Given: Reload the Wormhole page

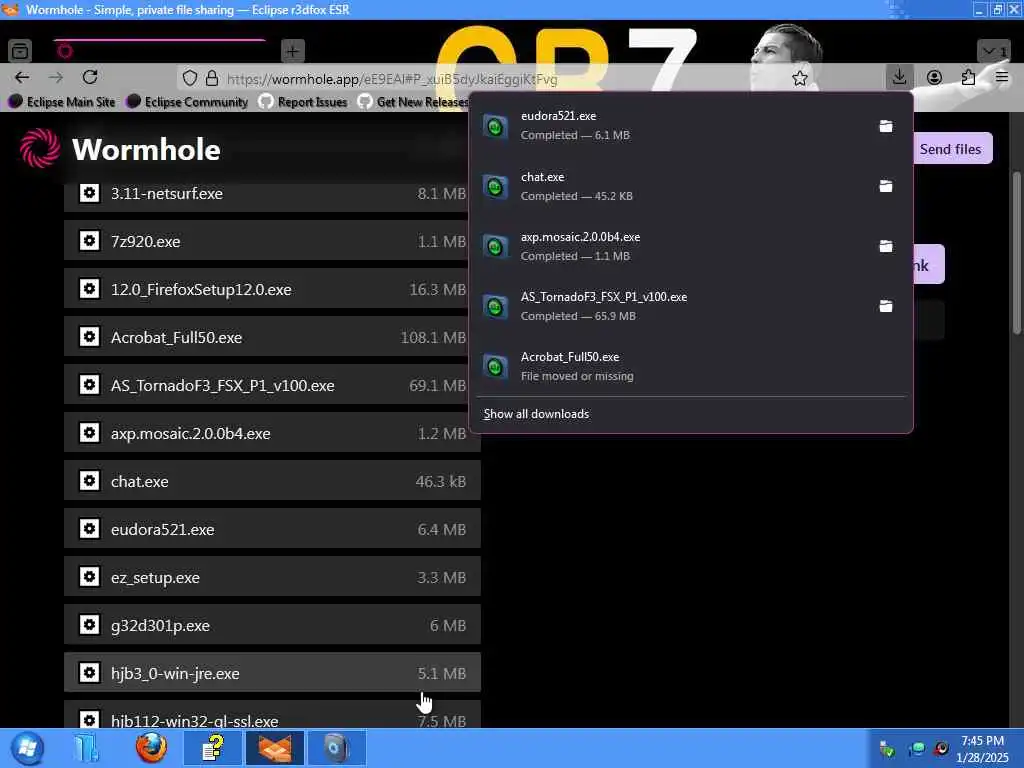Looking at the screenshot, I should (90, 78).
